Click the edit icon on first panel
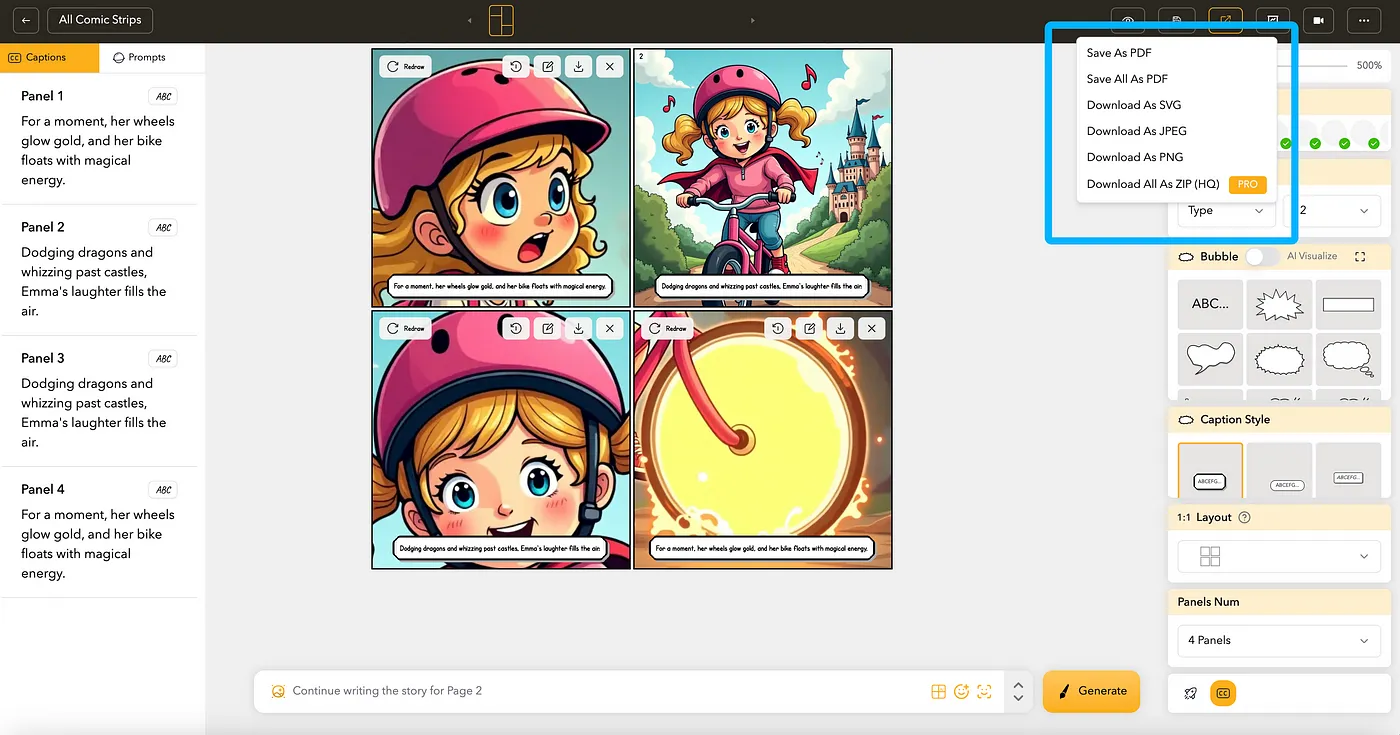Image resolution: width=1400 pixels, height=735 pixels. point(547,67)
